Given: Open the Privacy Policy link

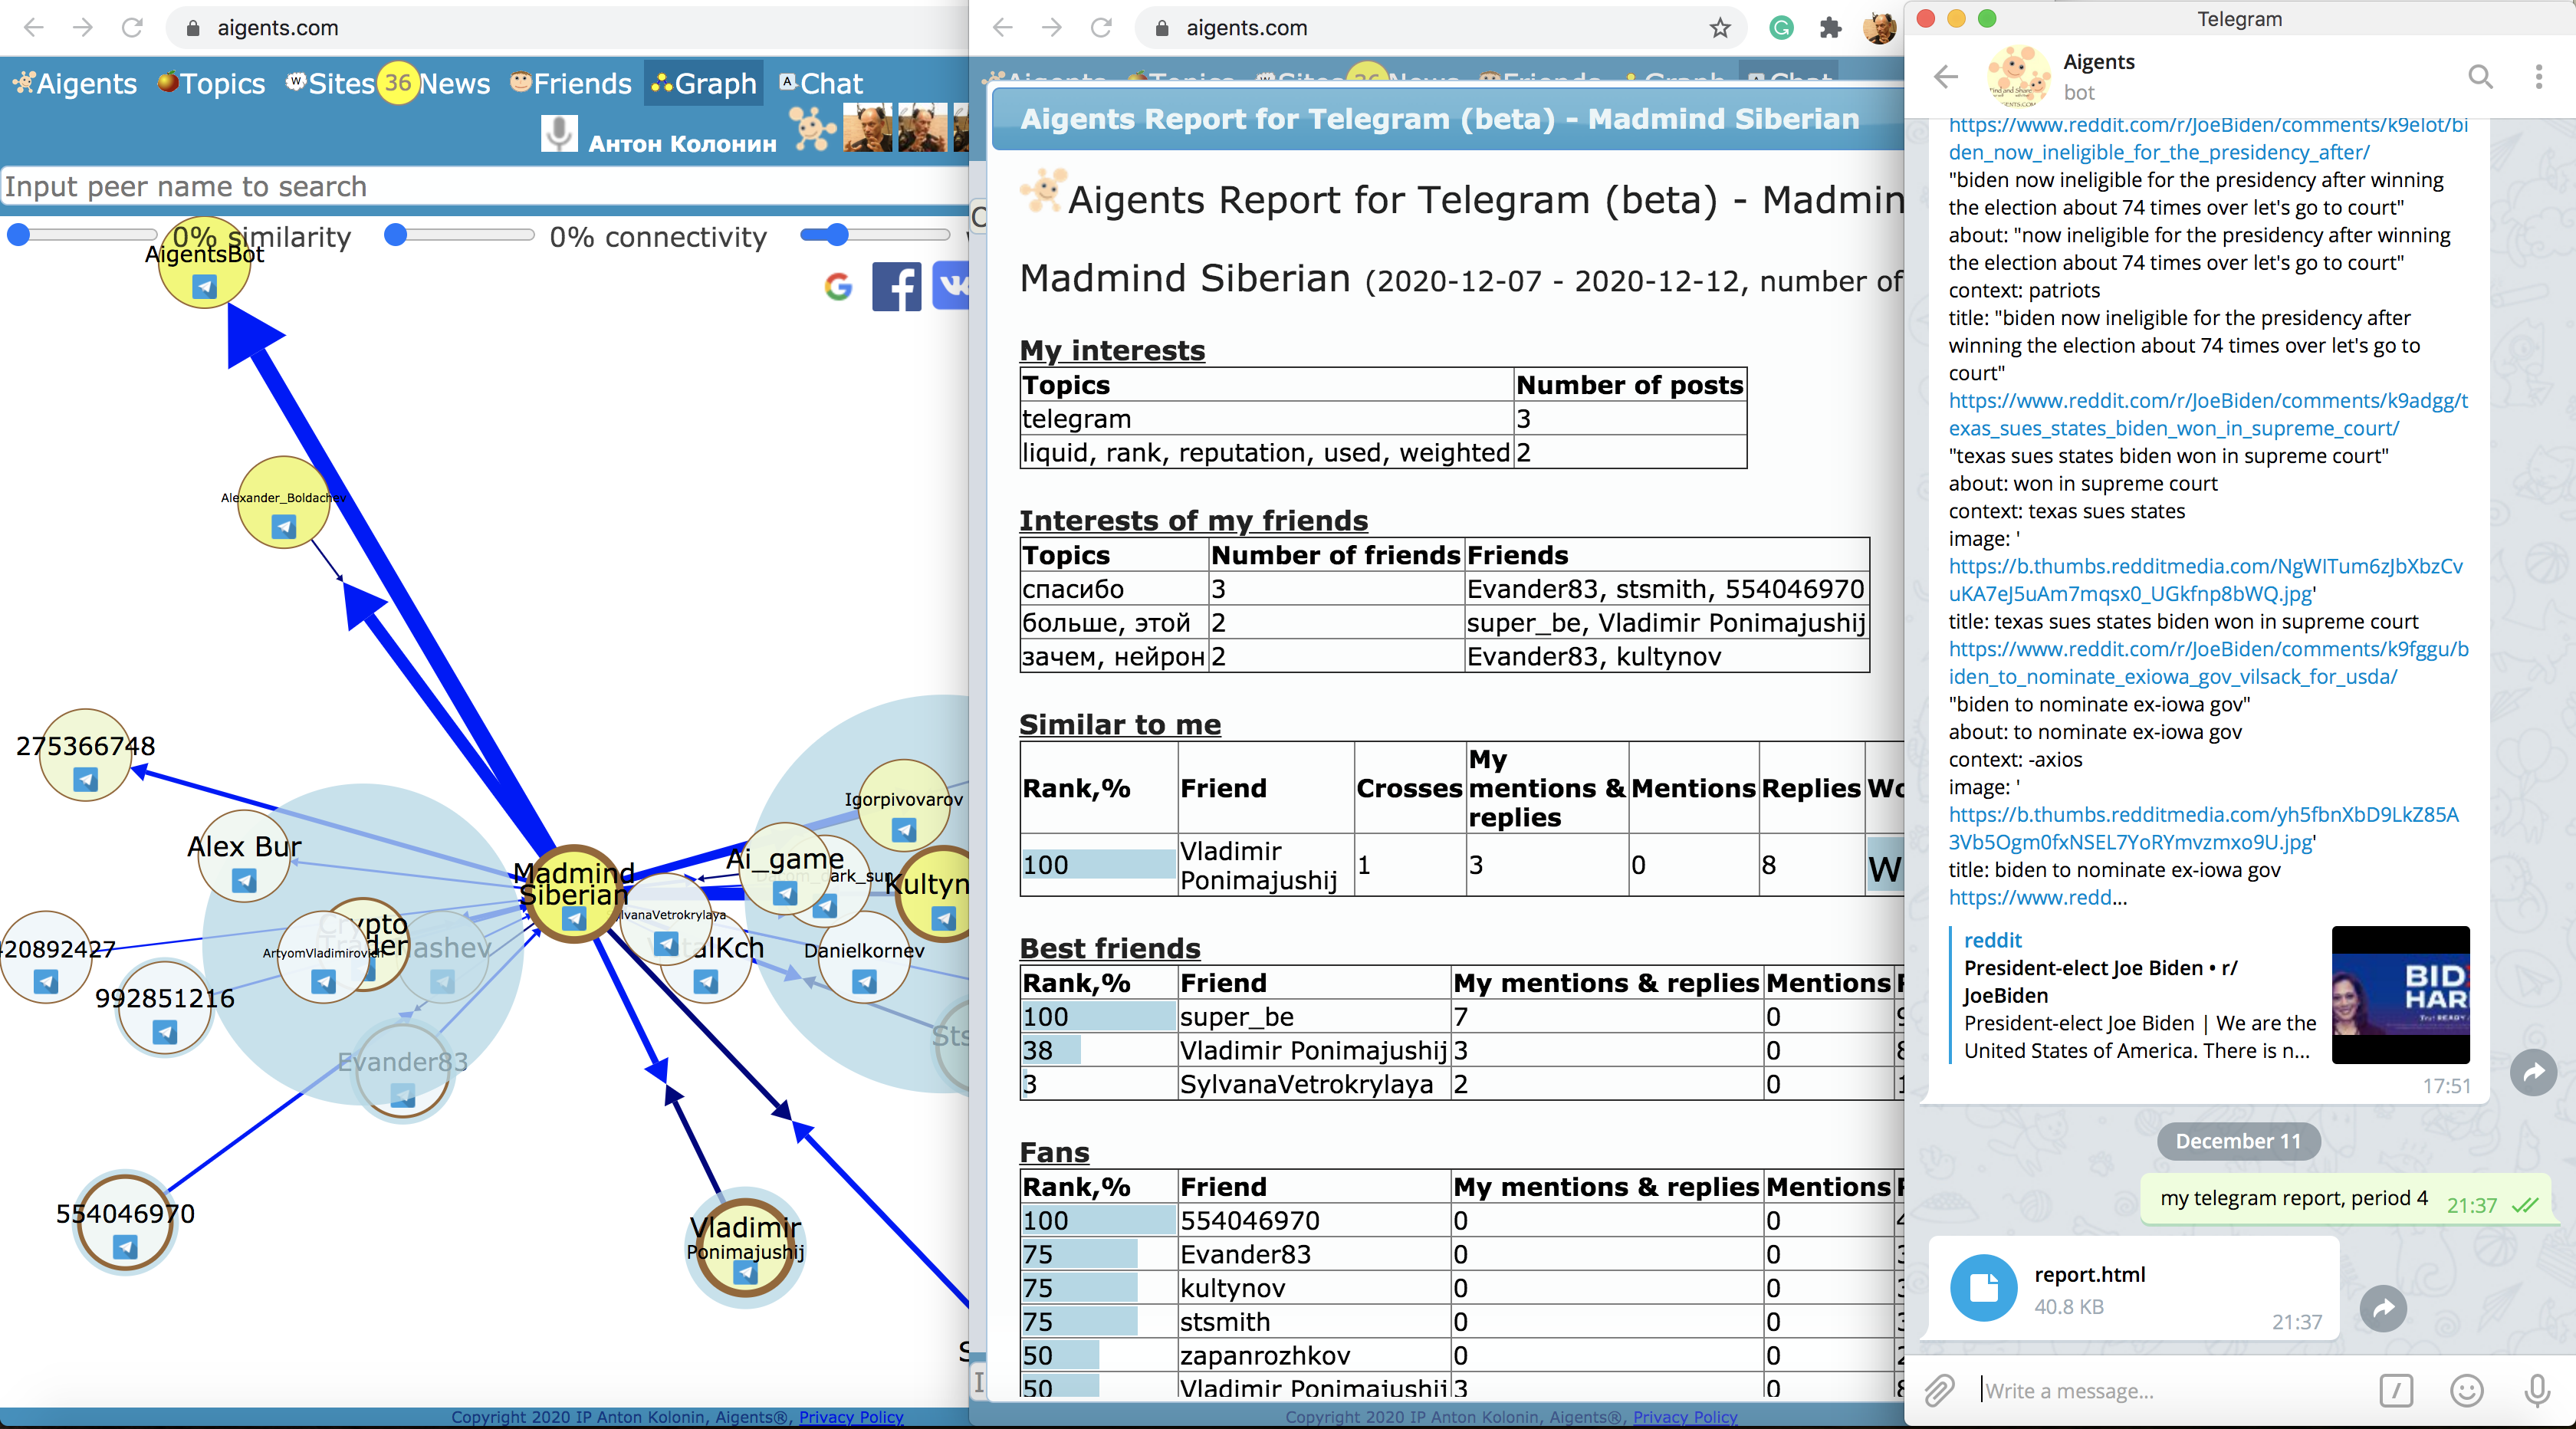Looking at the screenshot, I should 850,1416.
